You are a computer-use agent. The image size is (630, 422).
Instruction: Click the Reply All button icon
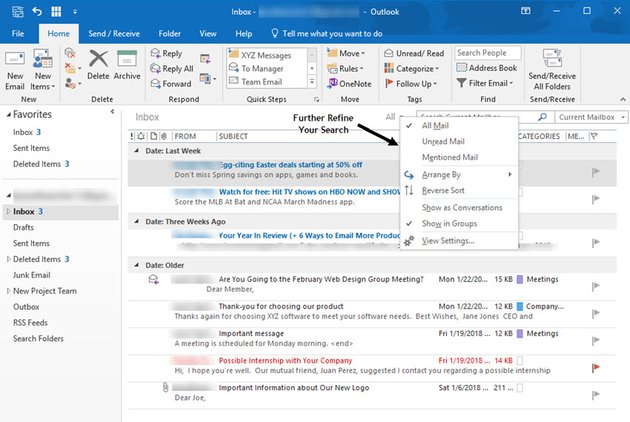click(155, 69)
